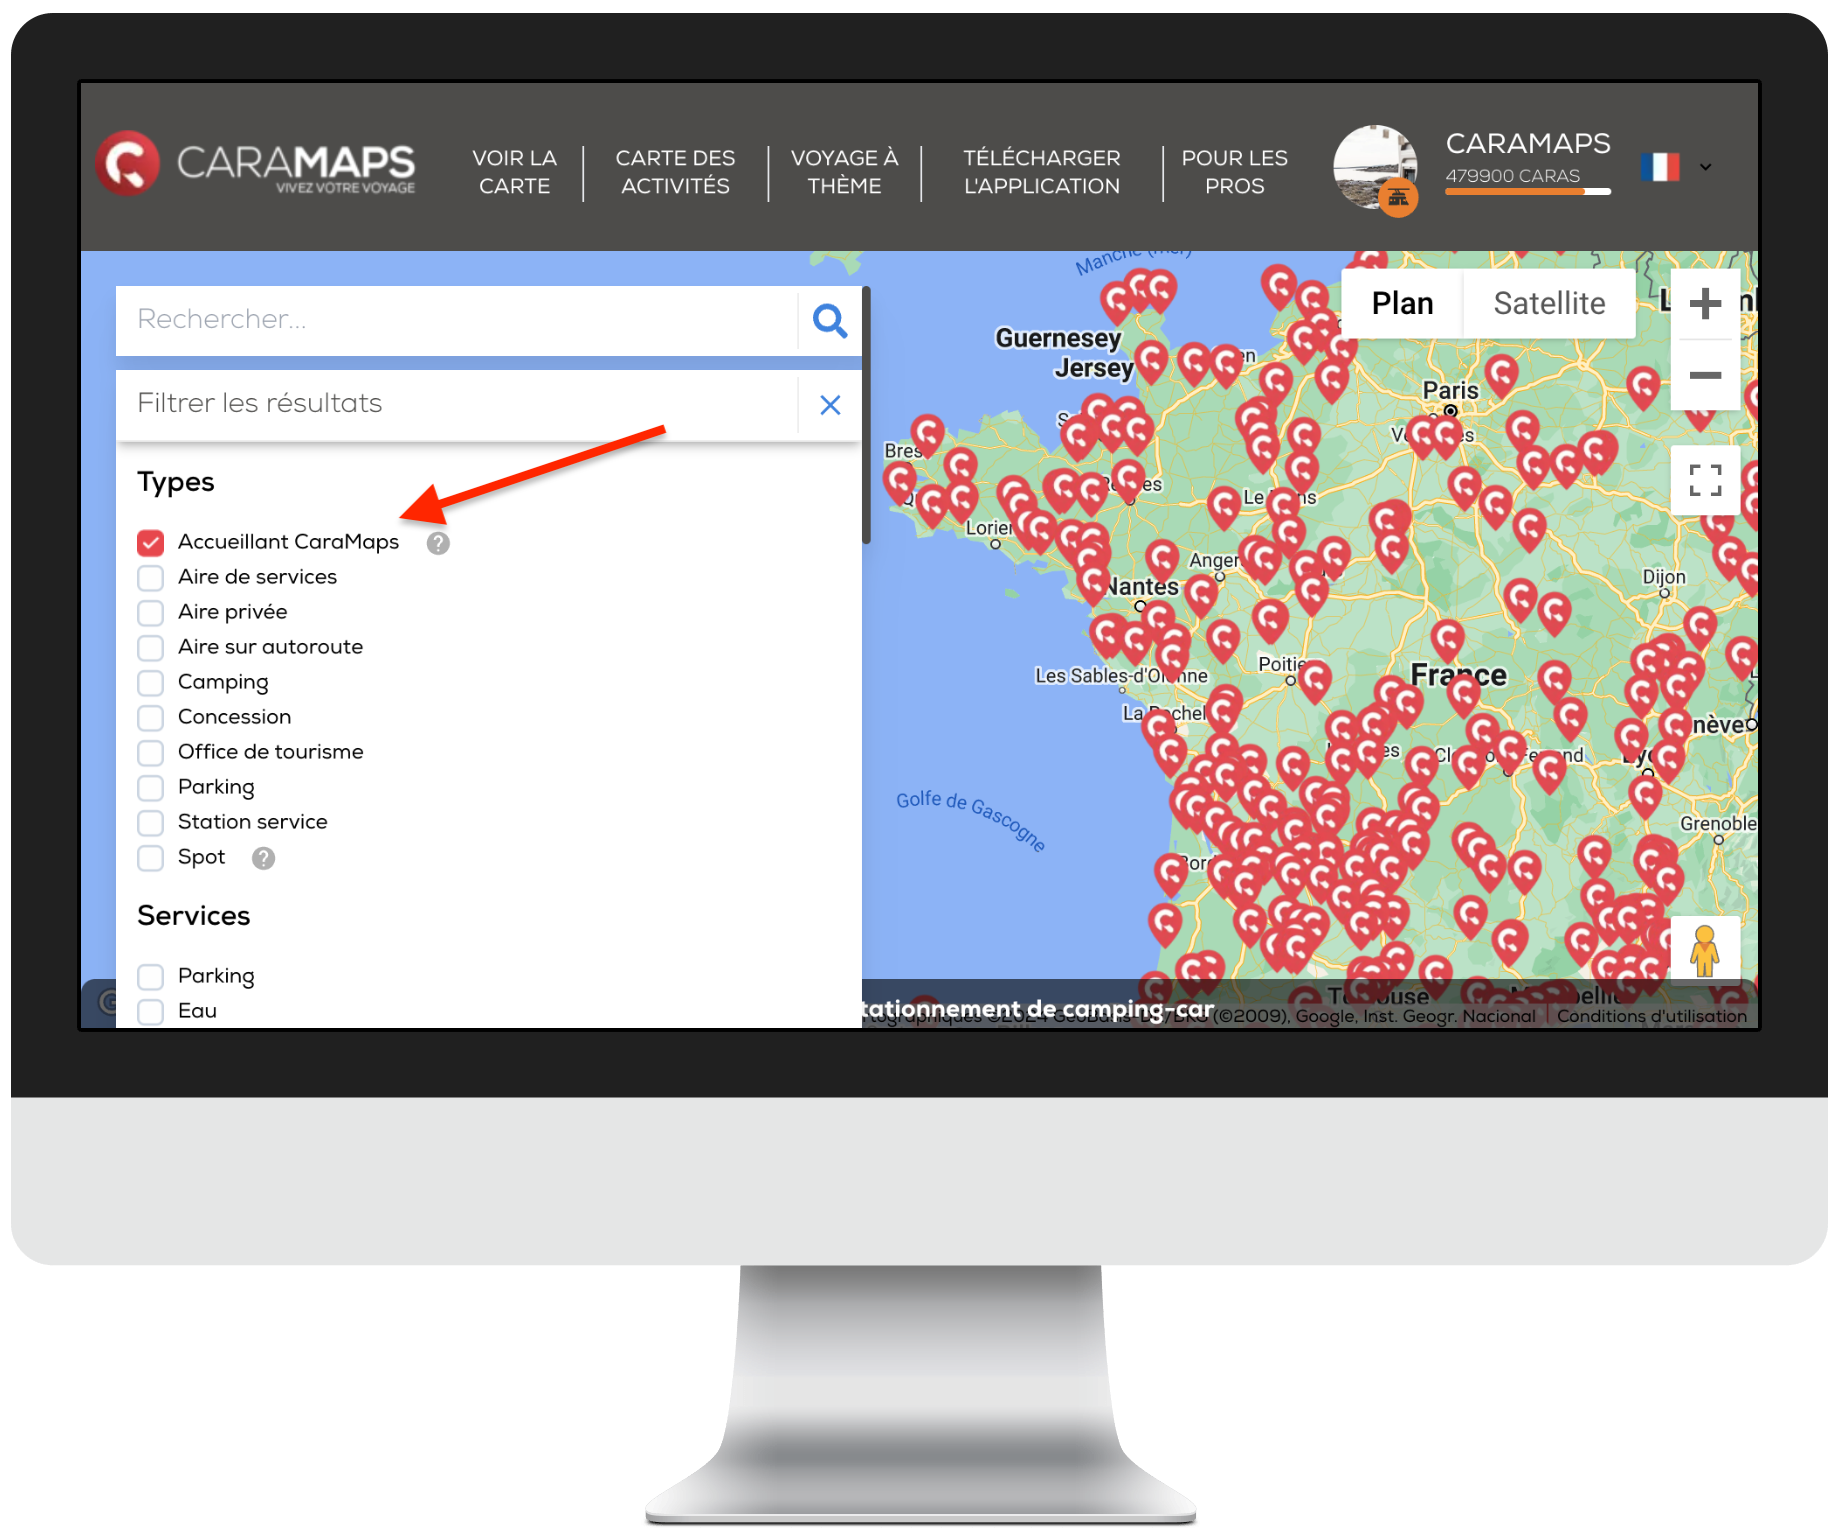
Task: Zoom out the map with minus button
Action: pyautogui.click(x=1705, y=375)
